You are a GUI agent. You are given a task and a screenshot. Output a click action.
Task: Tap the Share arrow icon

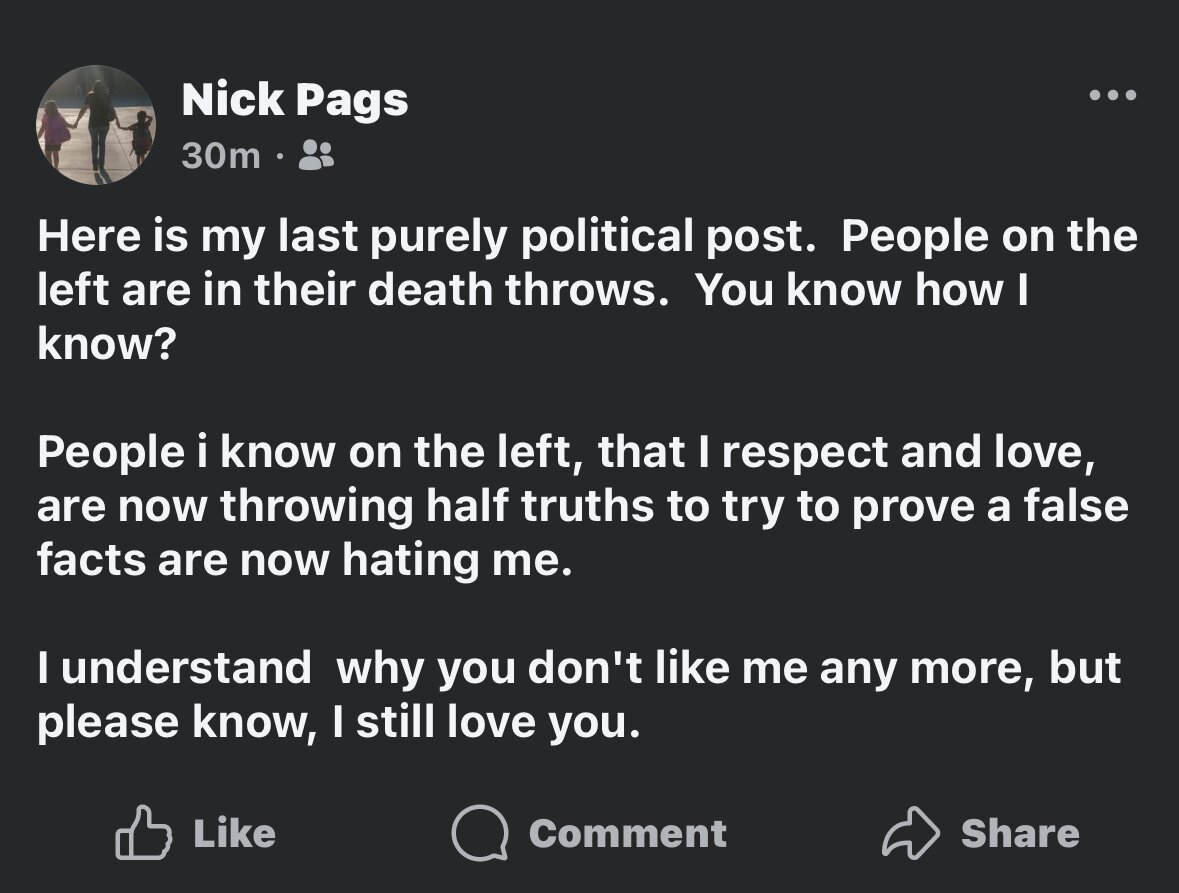(x=910, y=833)
